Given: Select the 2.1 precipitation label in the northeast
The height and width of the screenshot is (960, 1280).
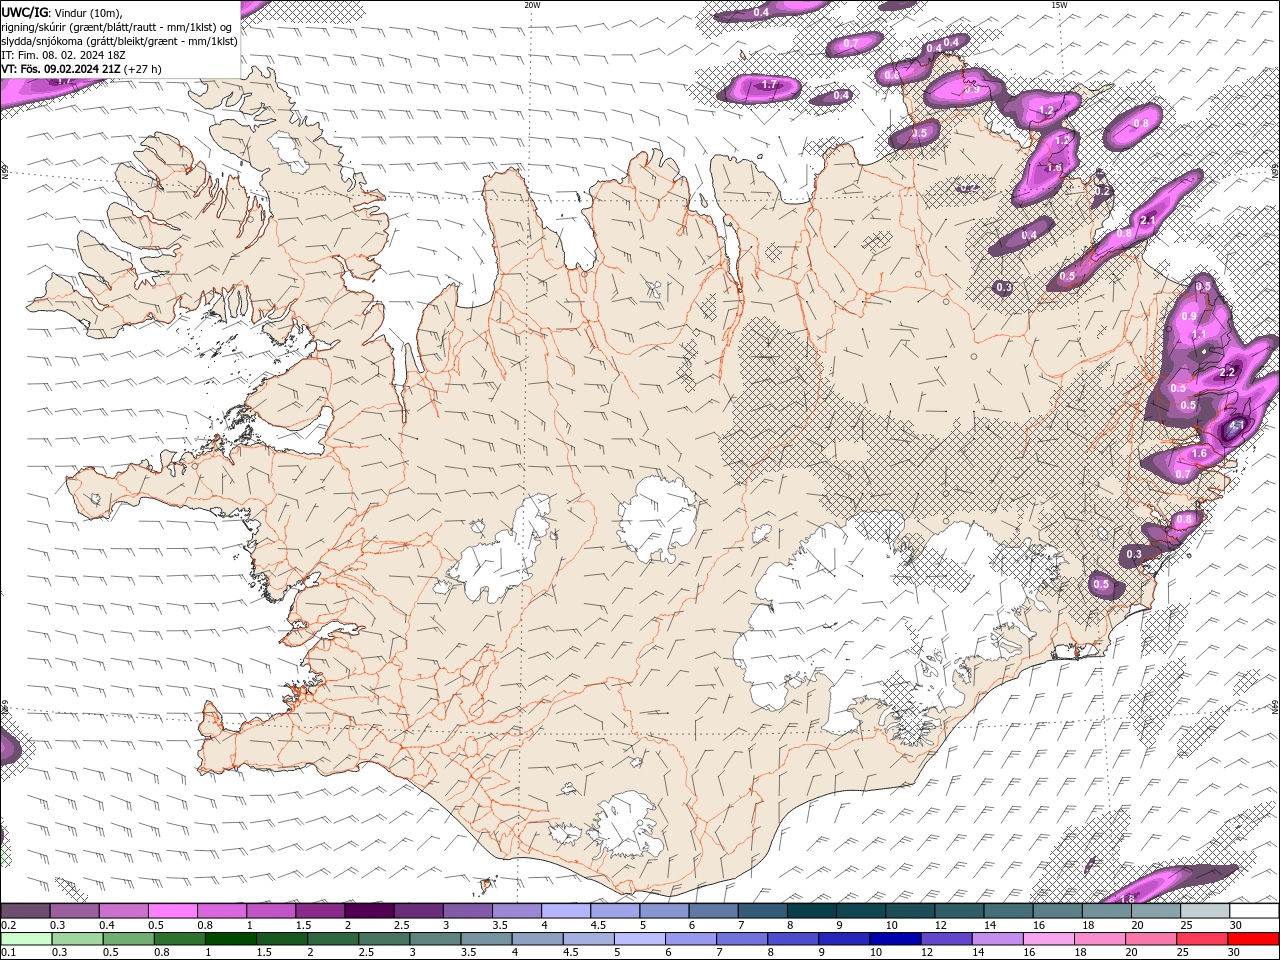Looking at the screenshot, I should [x=1148, y=220].
